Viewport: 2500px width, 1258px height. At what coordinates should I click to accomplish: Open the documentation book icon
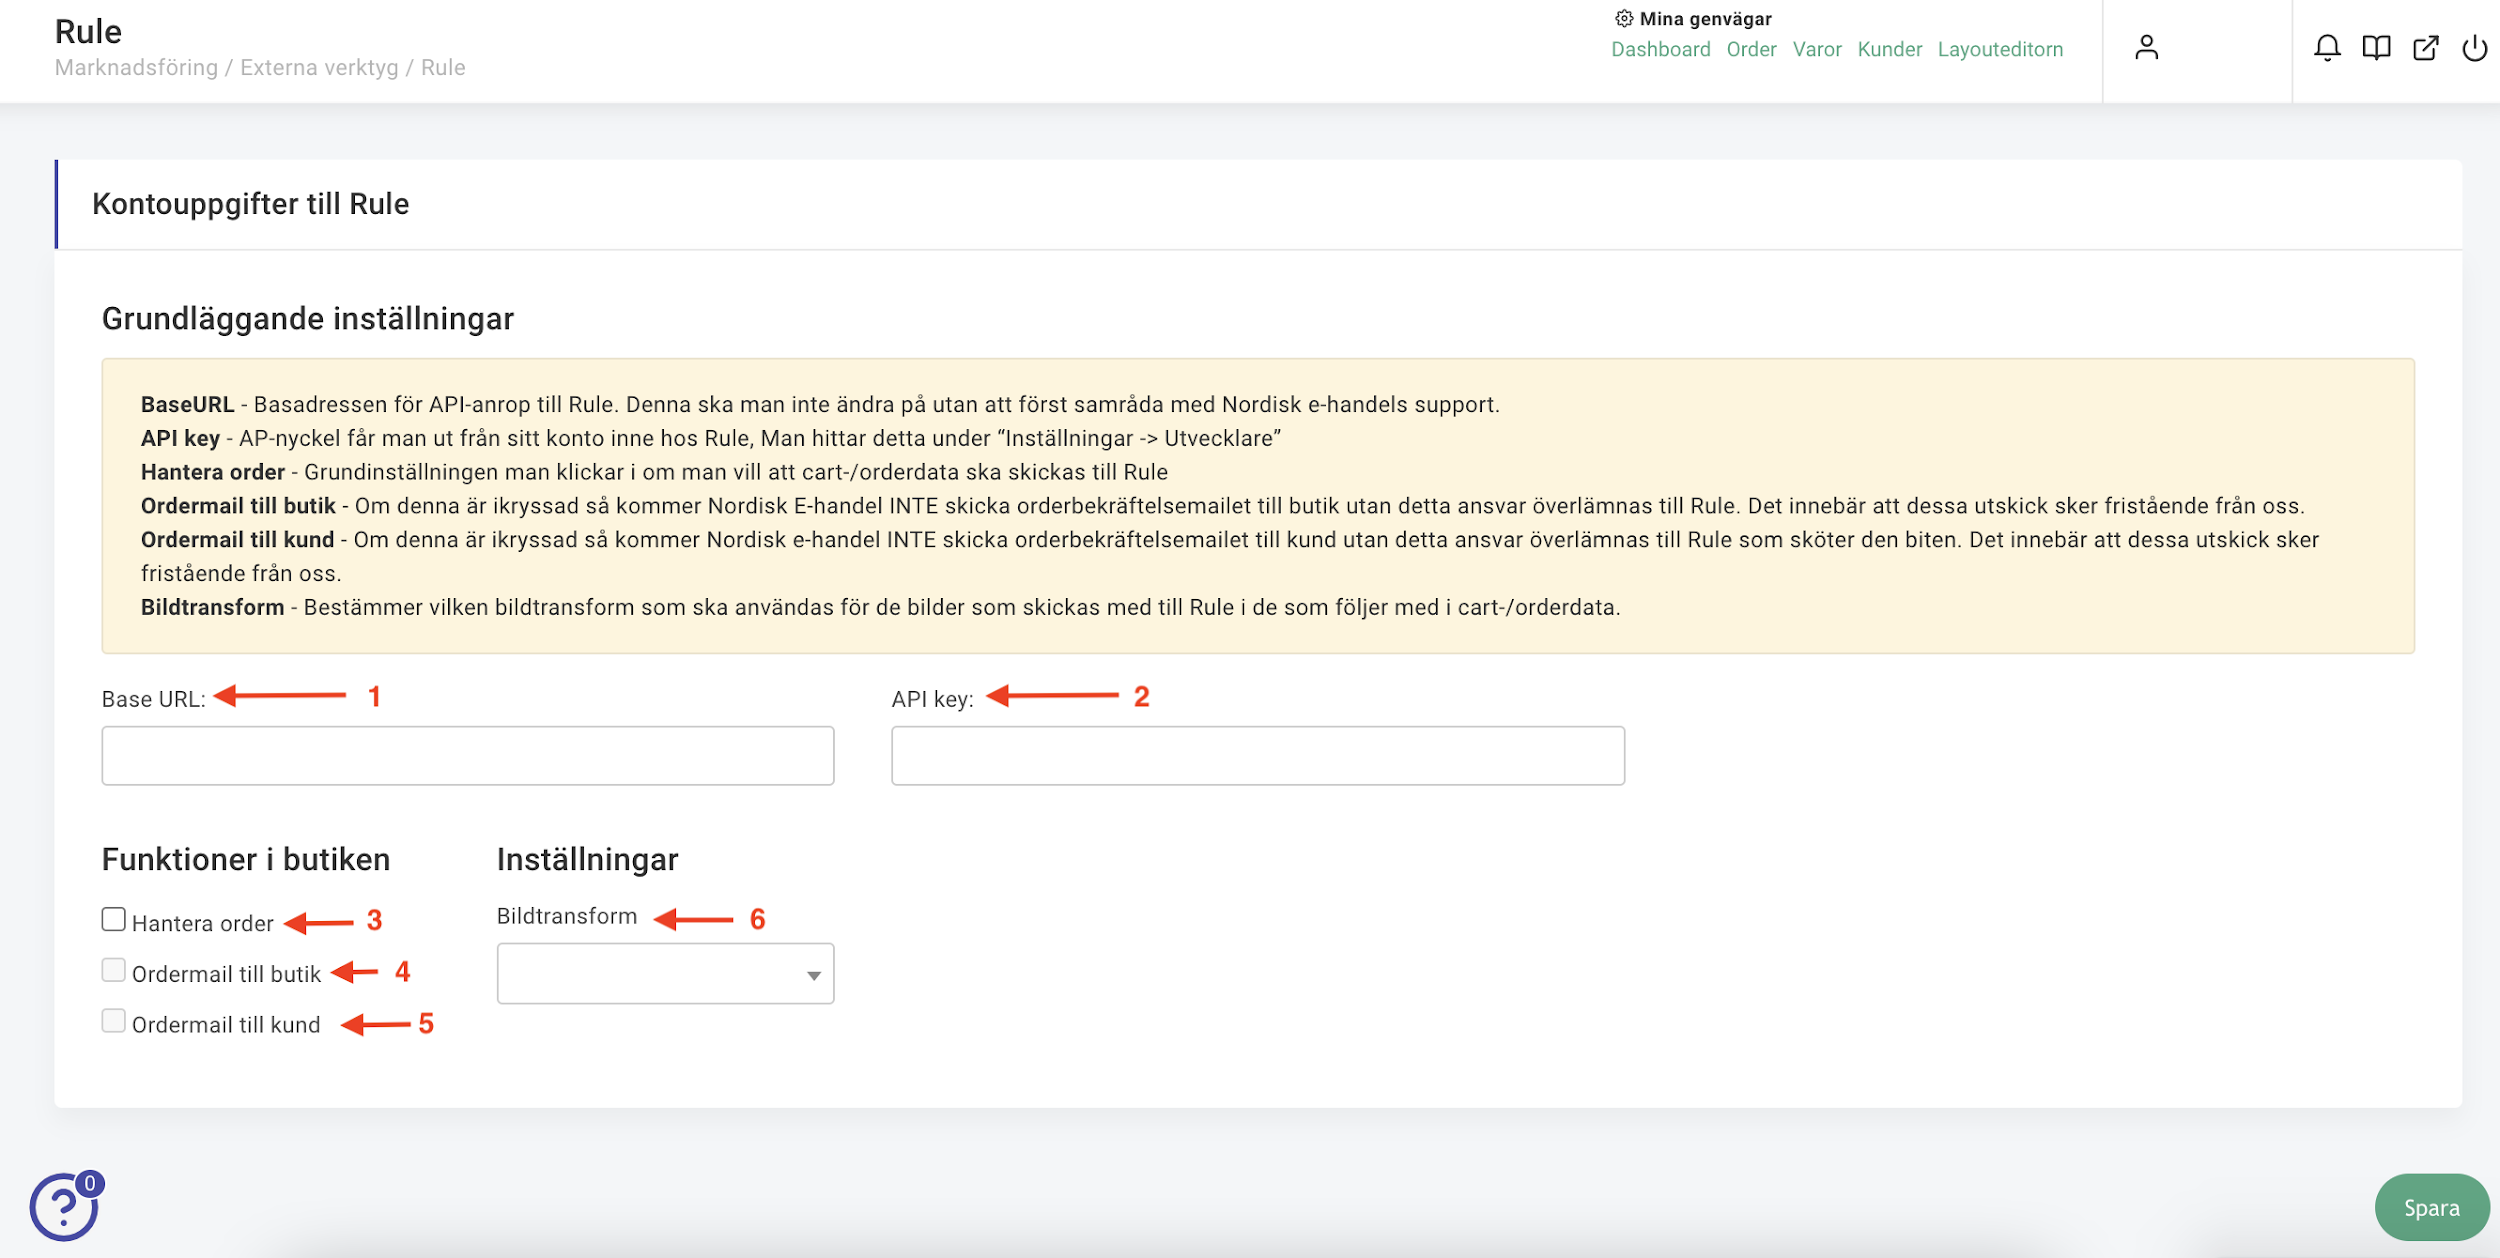(2376, 48)
